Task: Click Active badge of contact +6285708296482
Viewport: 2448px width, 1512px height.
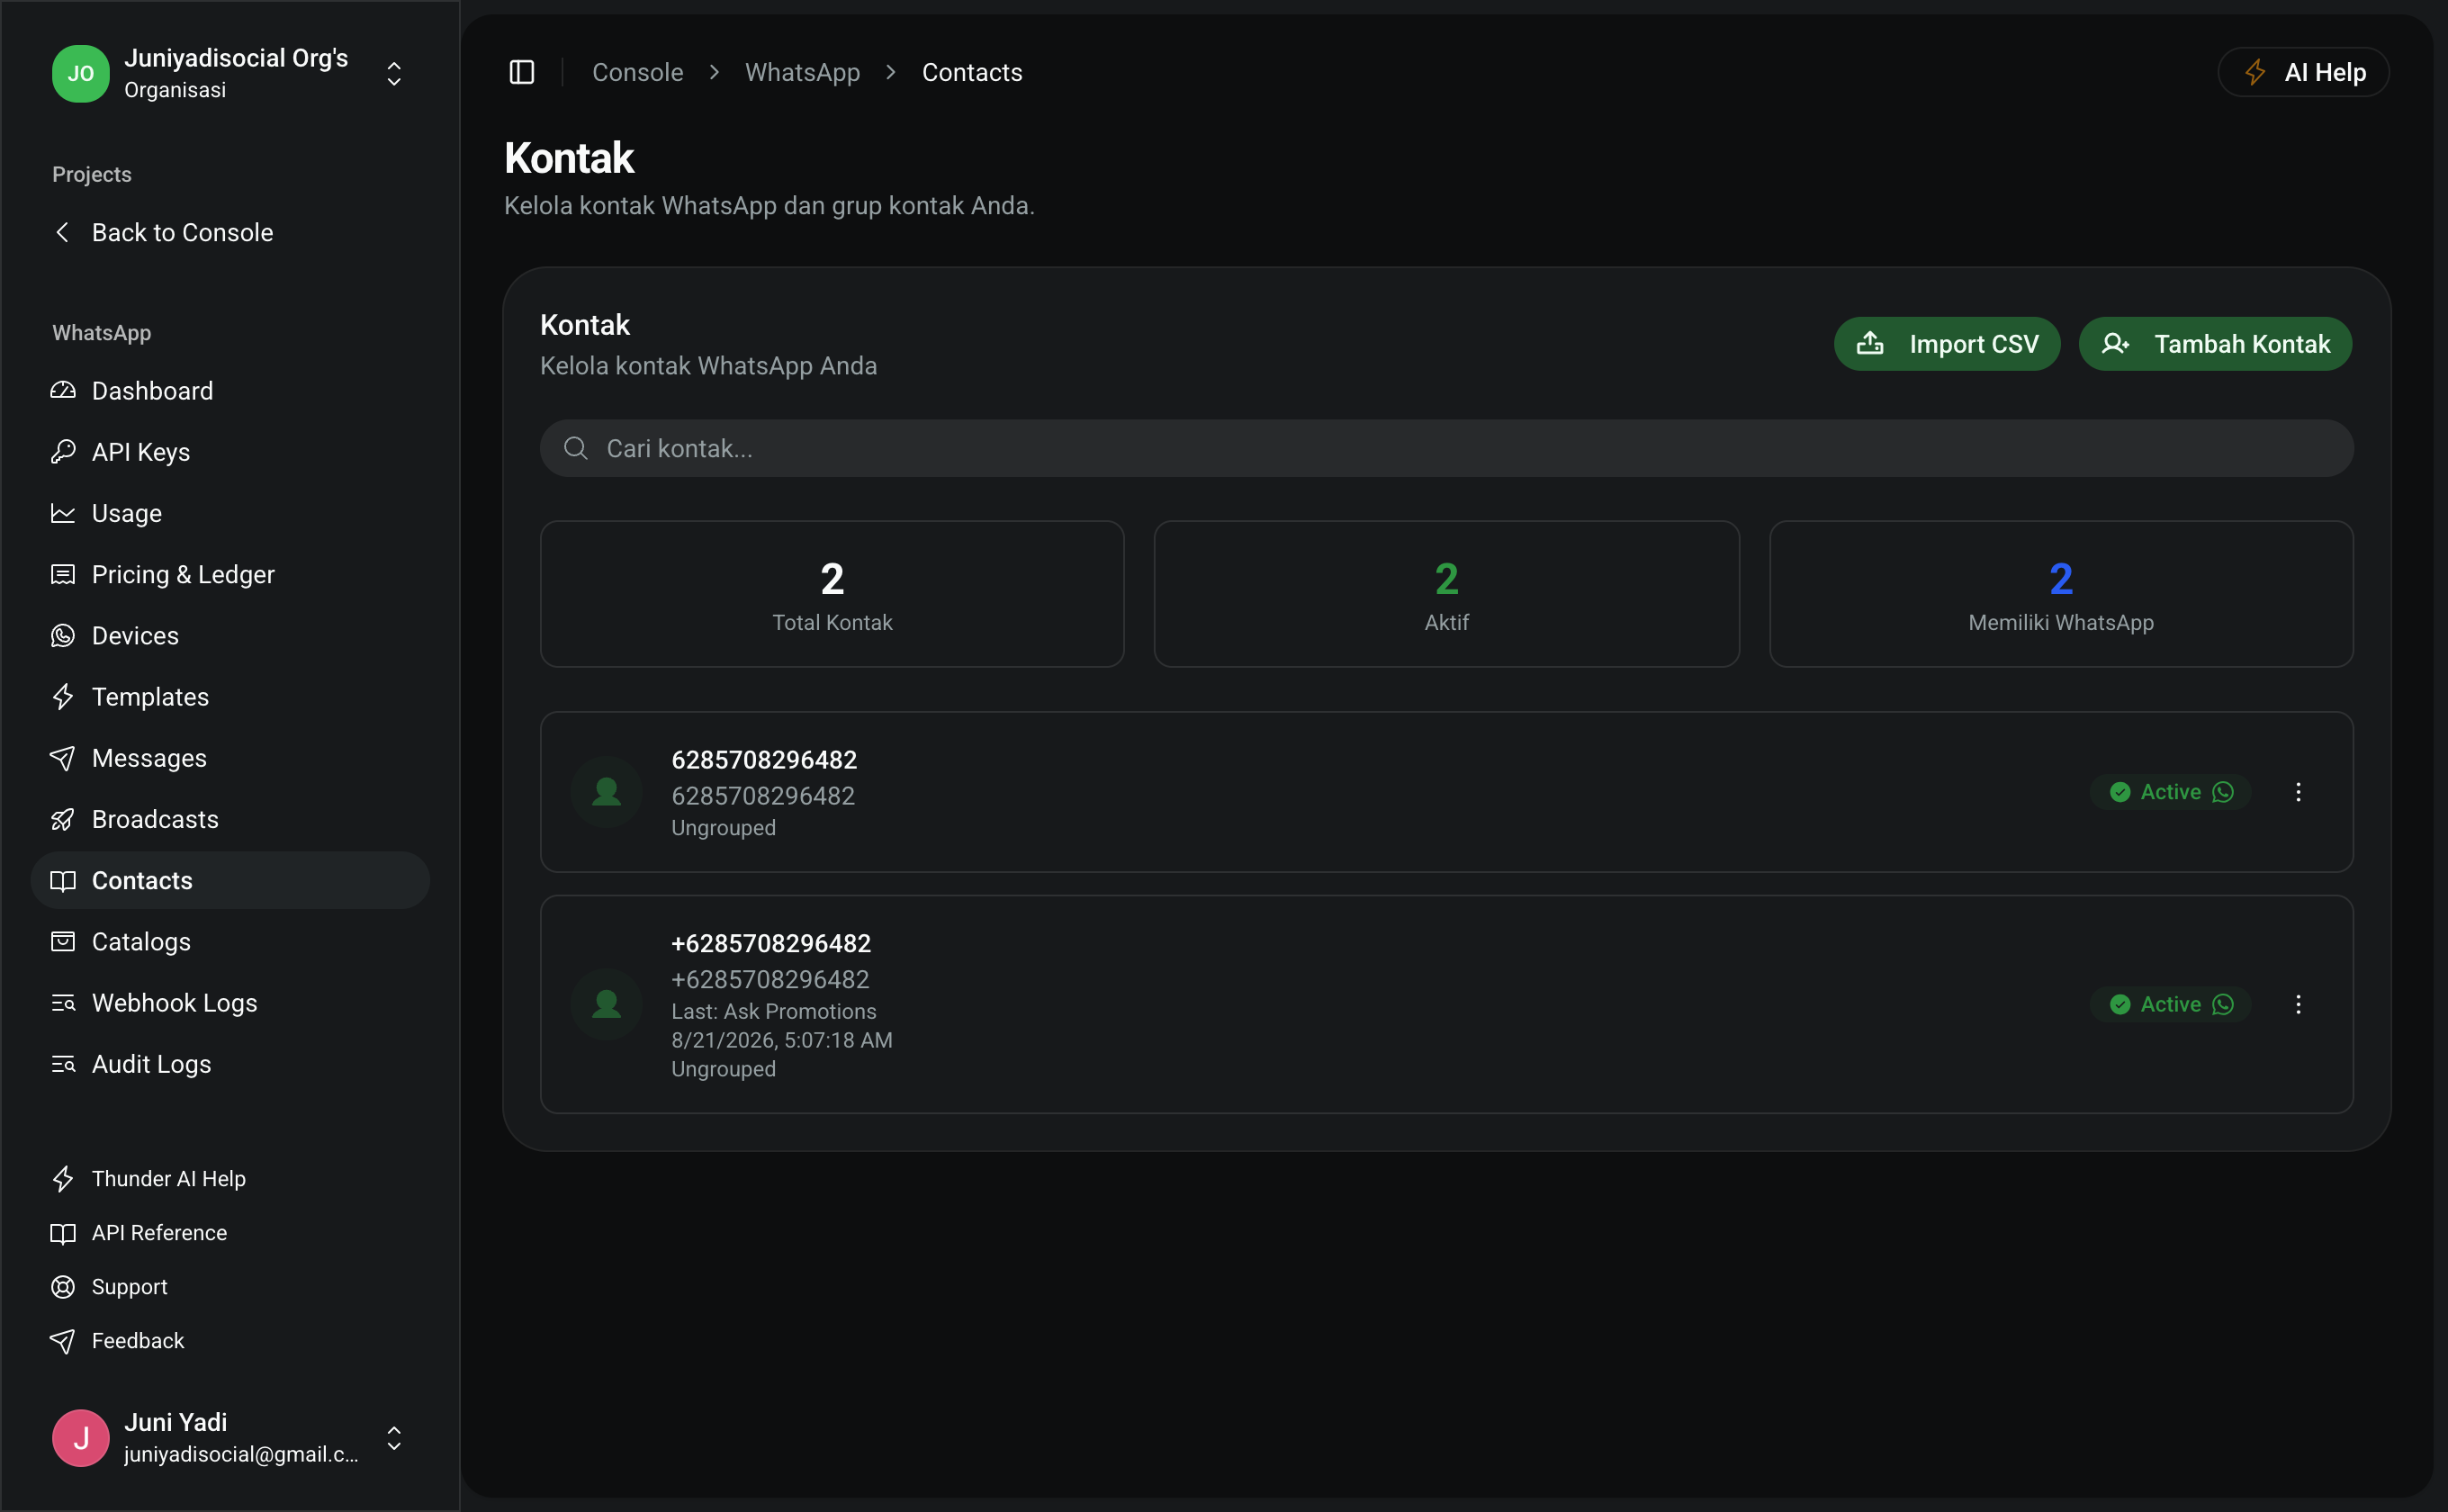Action: (x=2171, y=1004)
